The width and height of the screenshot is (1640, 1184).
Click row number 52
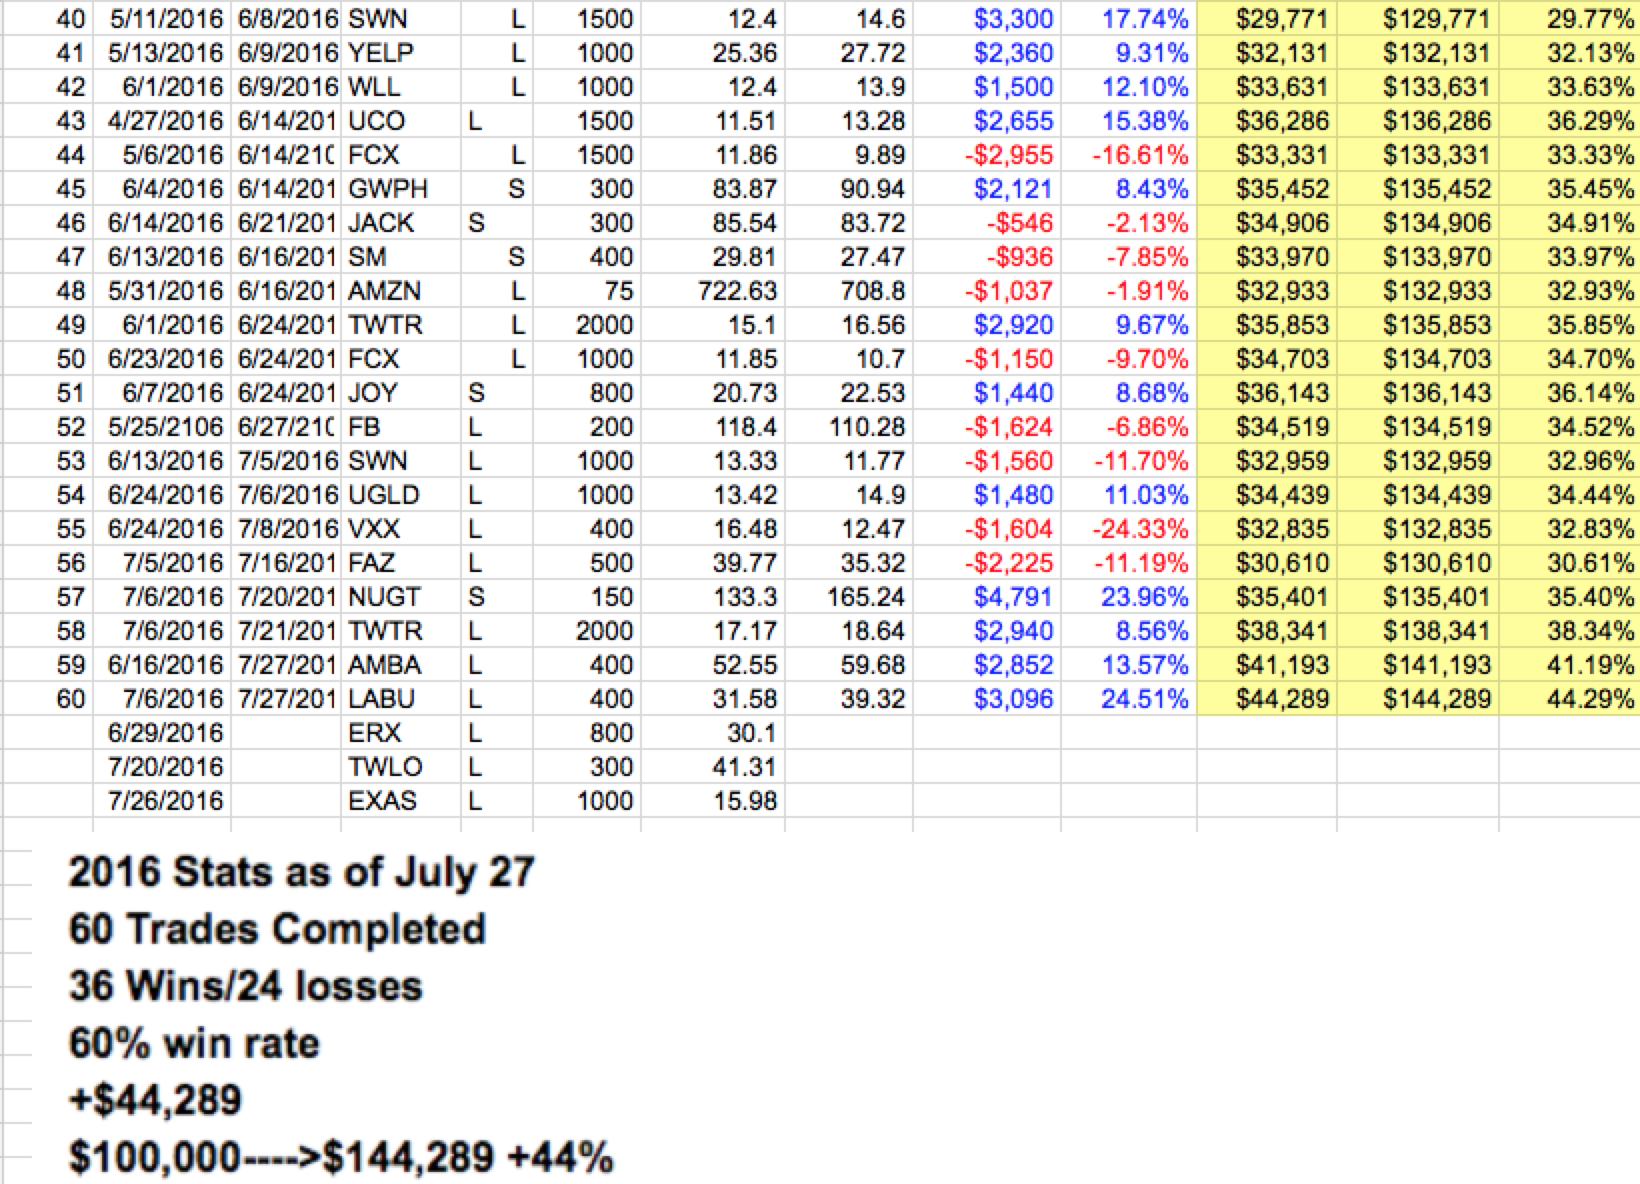point(71,426)
